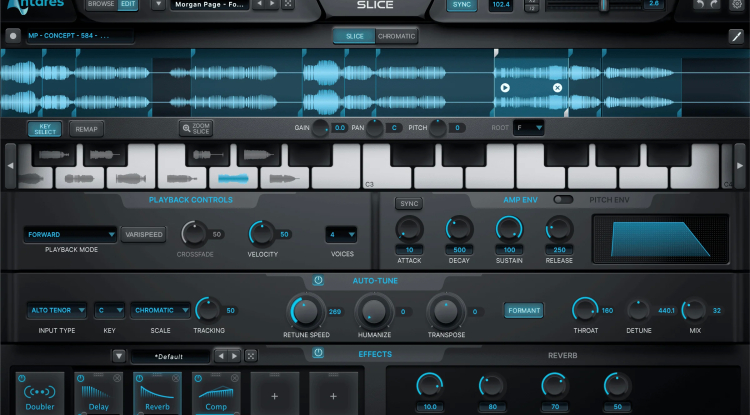Open the Voices dropdown
Image resolution: width=750 pixels, height=415 pixels.
[x=342, y=234]
